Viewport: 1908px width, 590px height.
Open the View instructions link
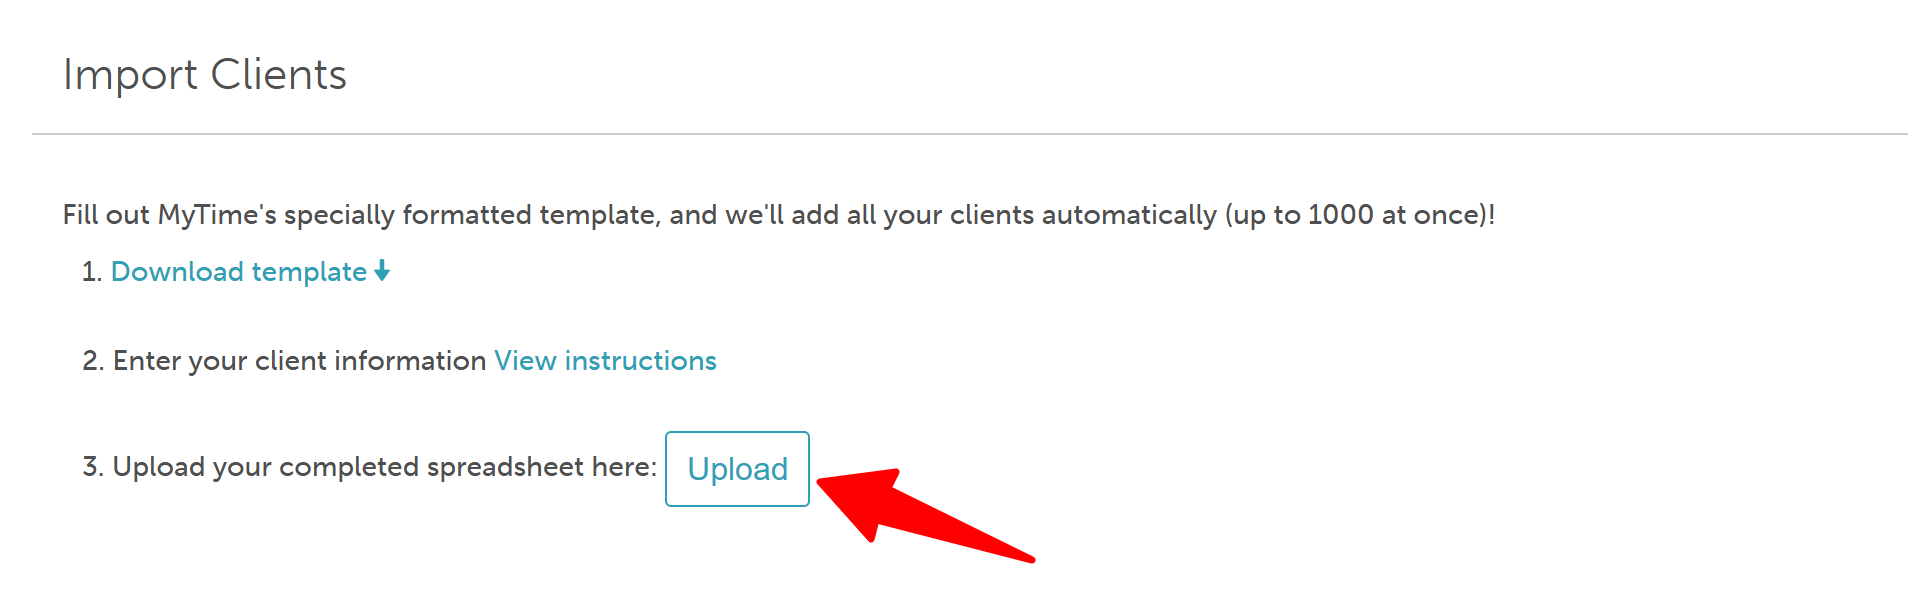605,360
